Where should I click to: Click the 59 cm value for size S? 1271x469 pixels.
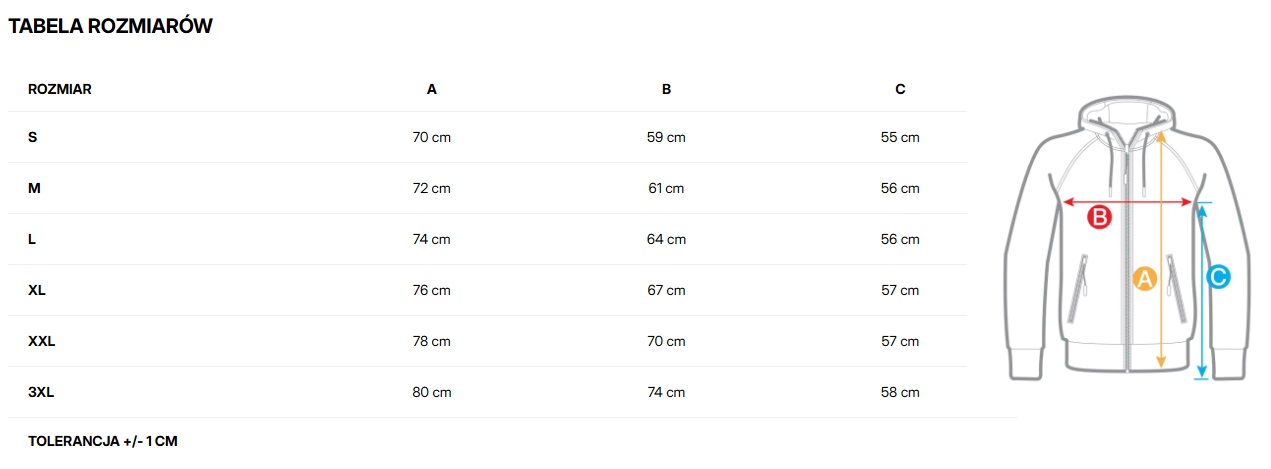point(666,137)
